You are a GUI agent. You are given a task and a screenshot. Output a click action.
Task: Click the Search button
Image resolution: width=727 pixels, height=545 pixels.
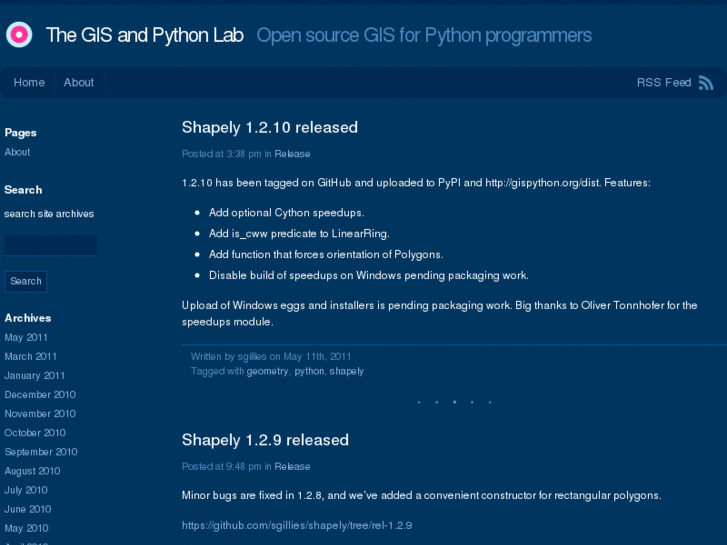[x=26, y=281]
